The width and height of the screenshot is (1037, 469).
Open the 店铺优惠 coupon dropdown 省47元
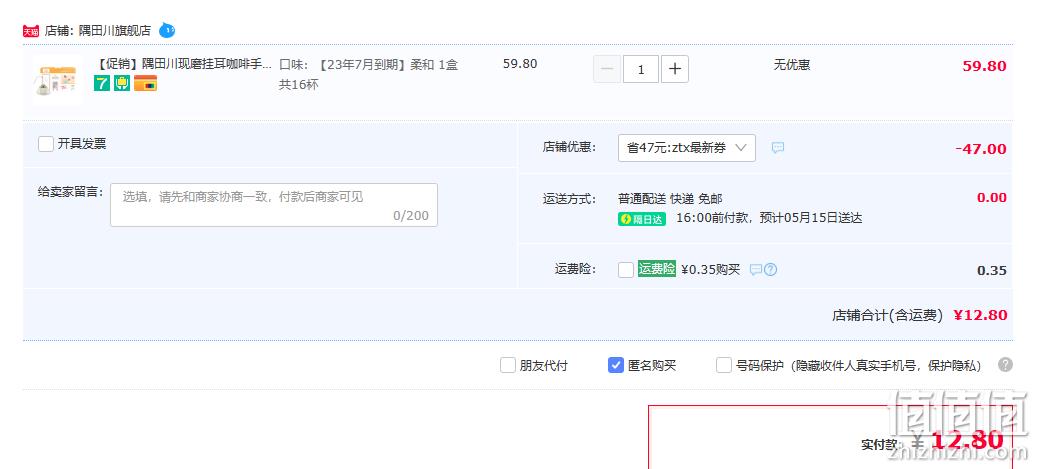coord(686,148)
